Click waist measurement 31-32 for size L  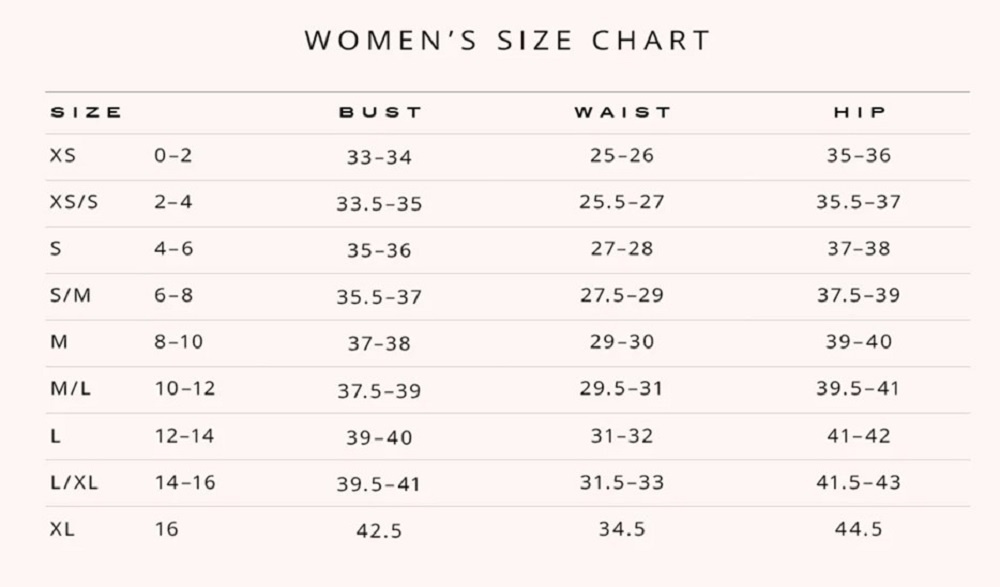622,436
